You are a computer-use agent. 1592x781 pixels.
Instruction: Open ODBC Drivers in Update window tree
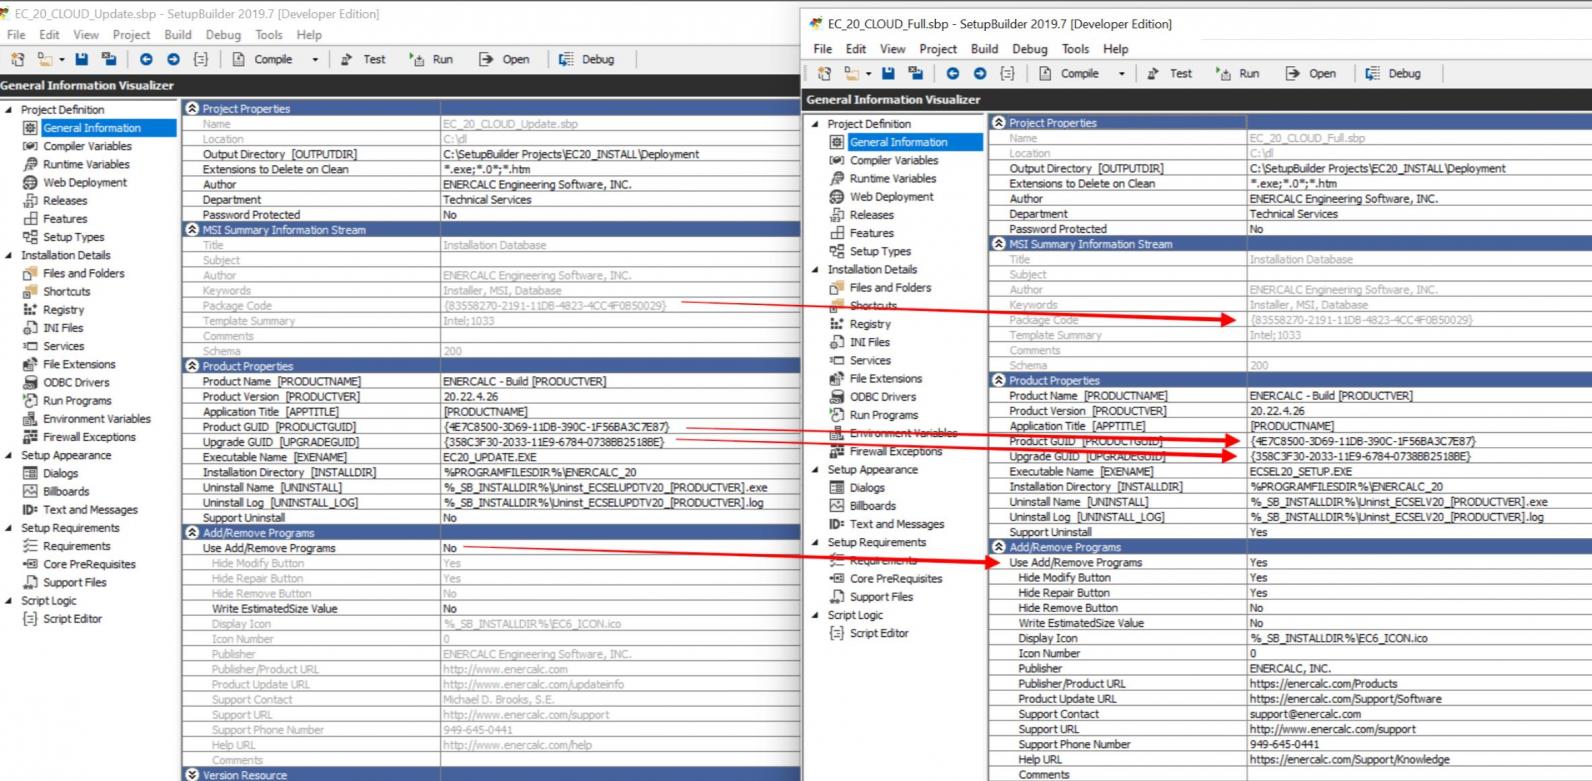click(76, 382)
